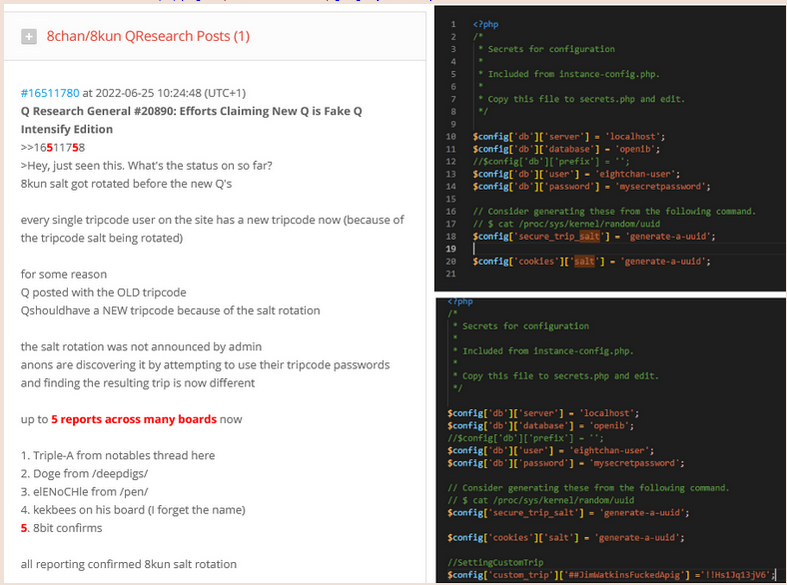Click comment 'Secrets for configuration' in top editor
Image resolution: width=787 pixels, height=585 pixels.
click(x=551, y=49)
